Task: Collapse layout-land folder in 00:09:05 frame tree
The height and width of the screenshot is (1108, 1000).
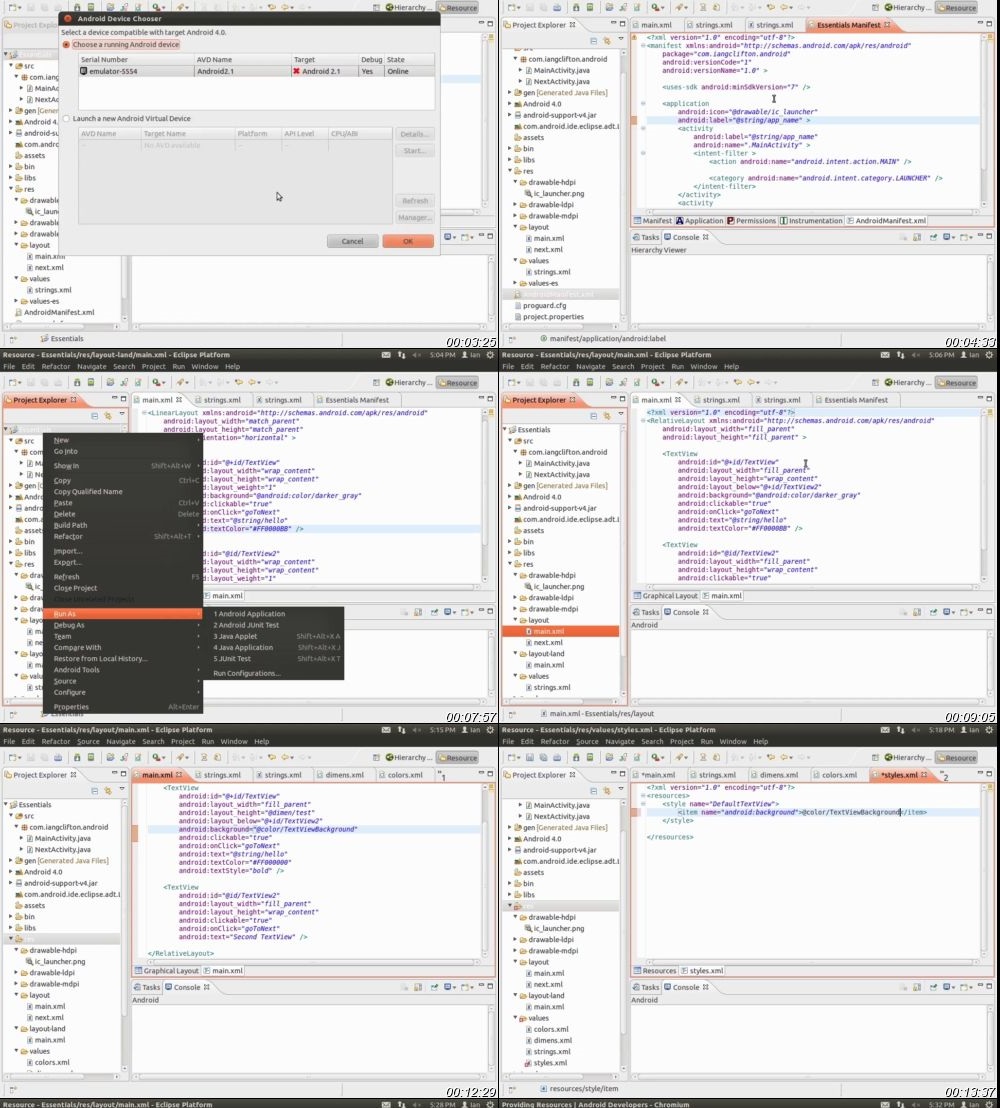Action: tap(515, 654)
